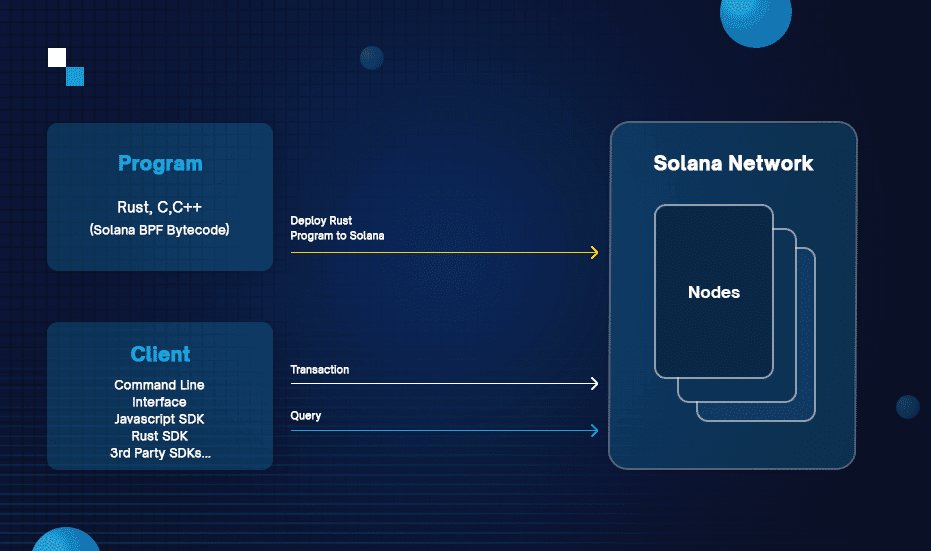Click the large blue sphere at top

pyautogui.click(x=755, y=18)
